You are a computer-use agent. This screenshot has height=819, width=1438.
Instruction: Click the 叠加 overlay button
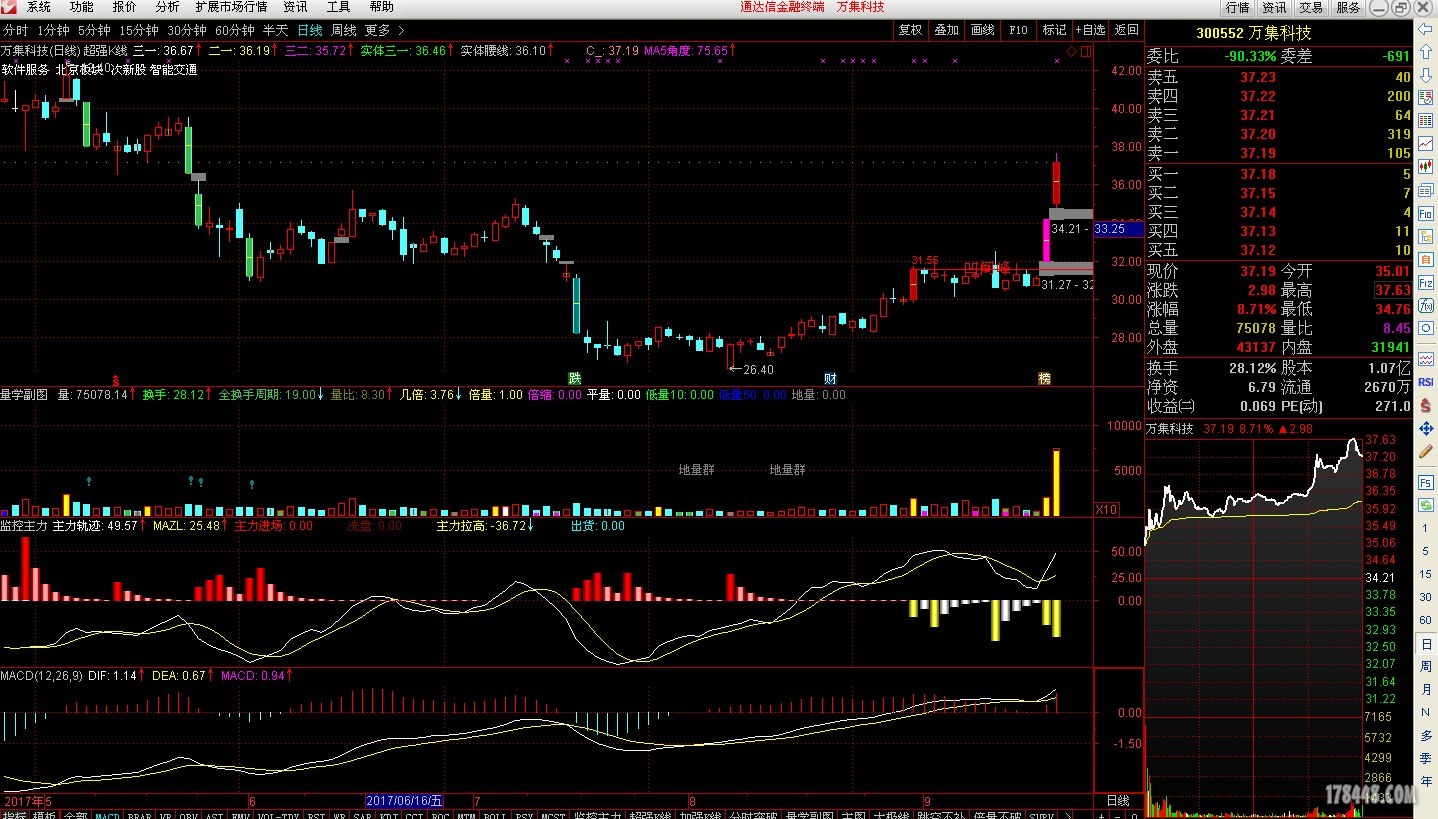tap(946, 30)
